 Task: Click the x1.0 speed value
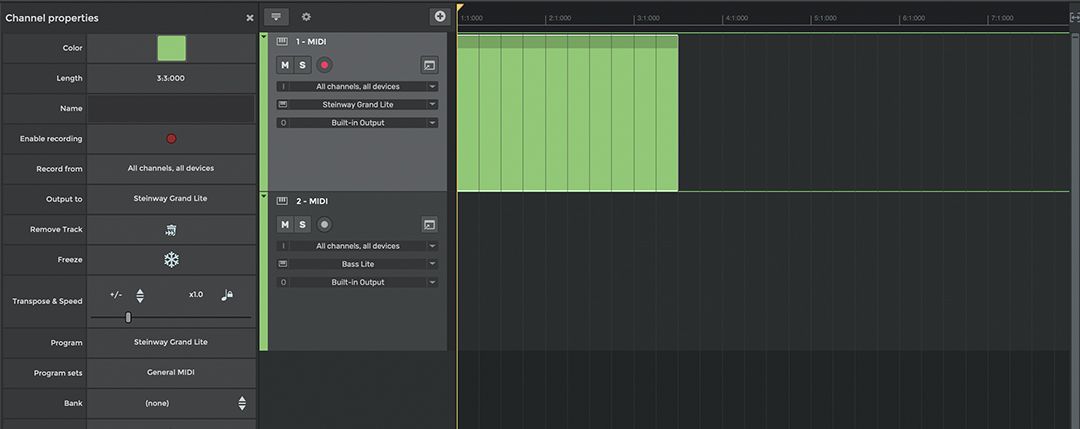pos(196,295)
